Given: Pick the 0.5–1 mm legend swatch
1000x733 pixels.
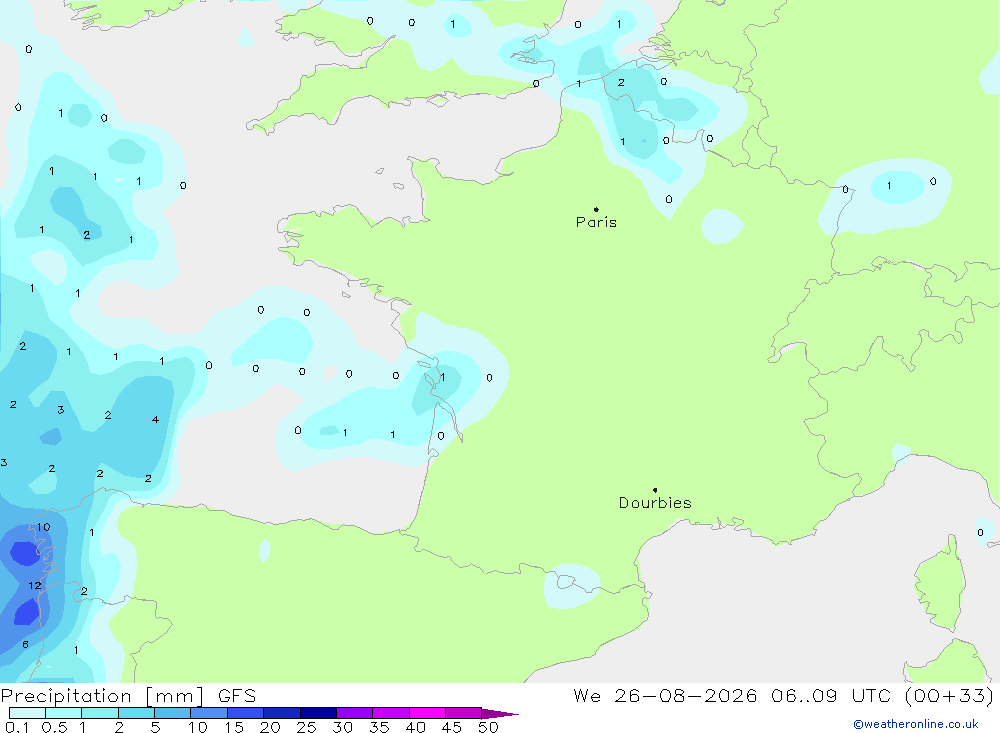Looking at the screenshot, I should tap(64, 713).
